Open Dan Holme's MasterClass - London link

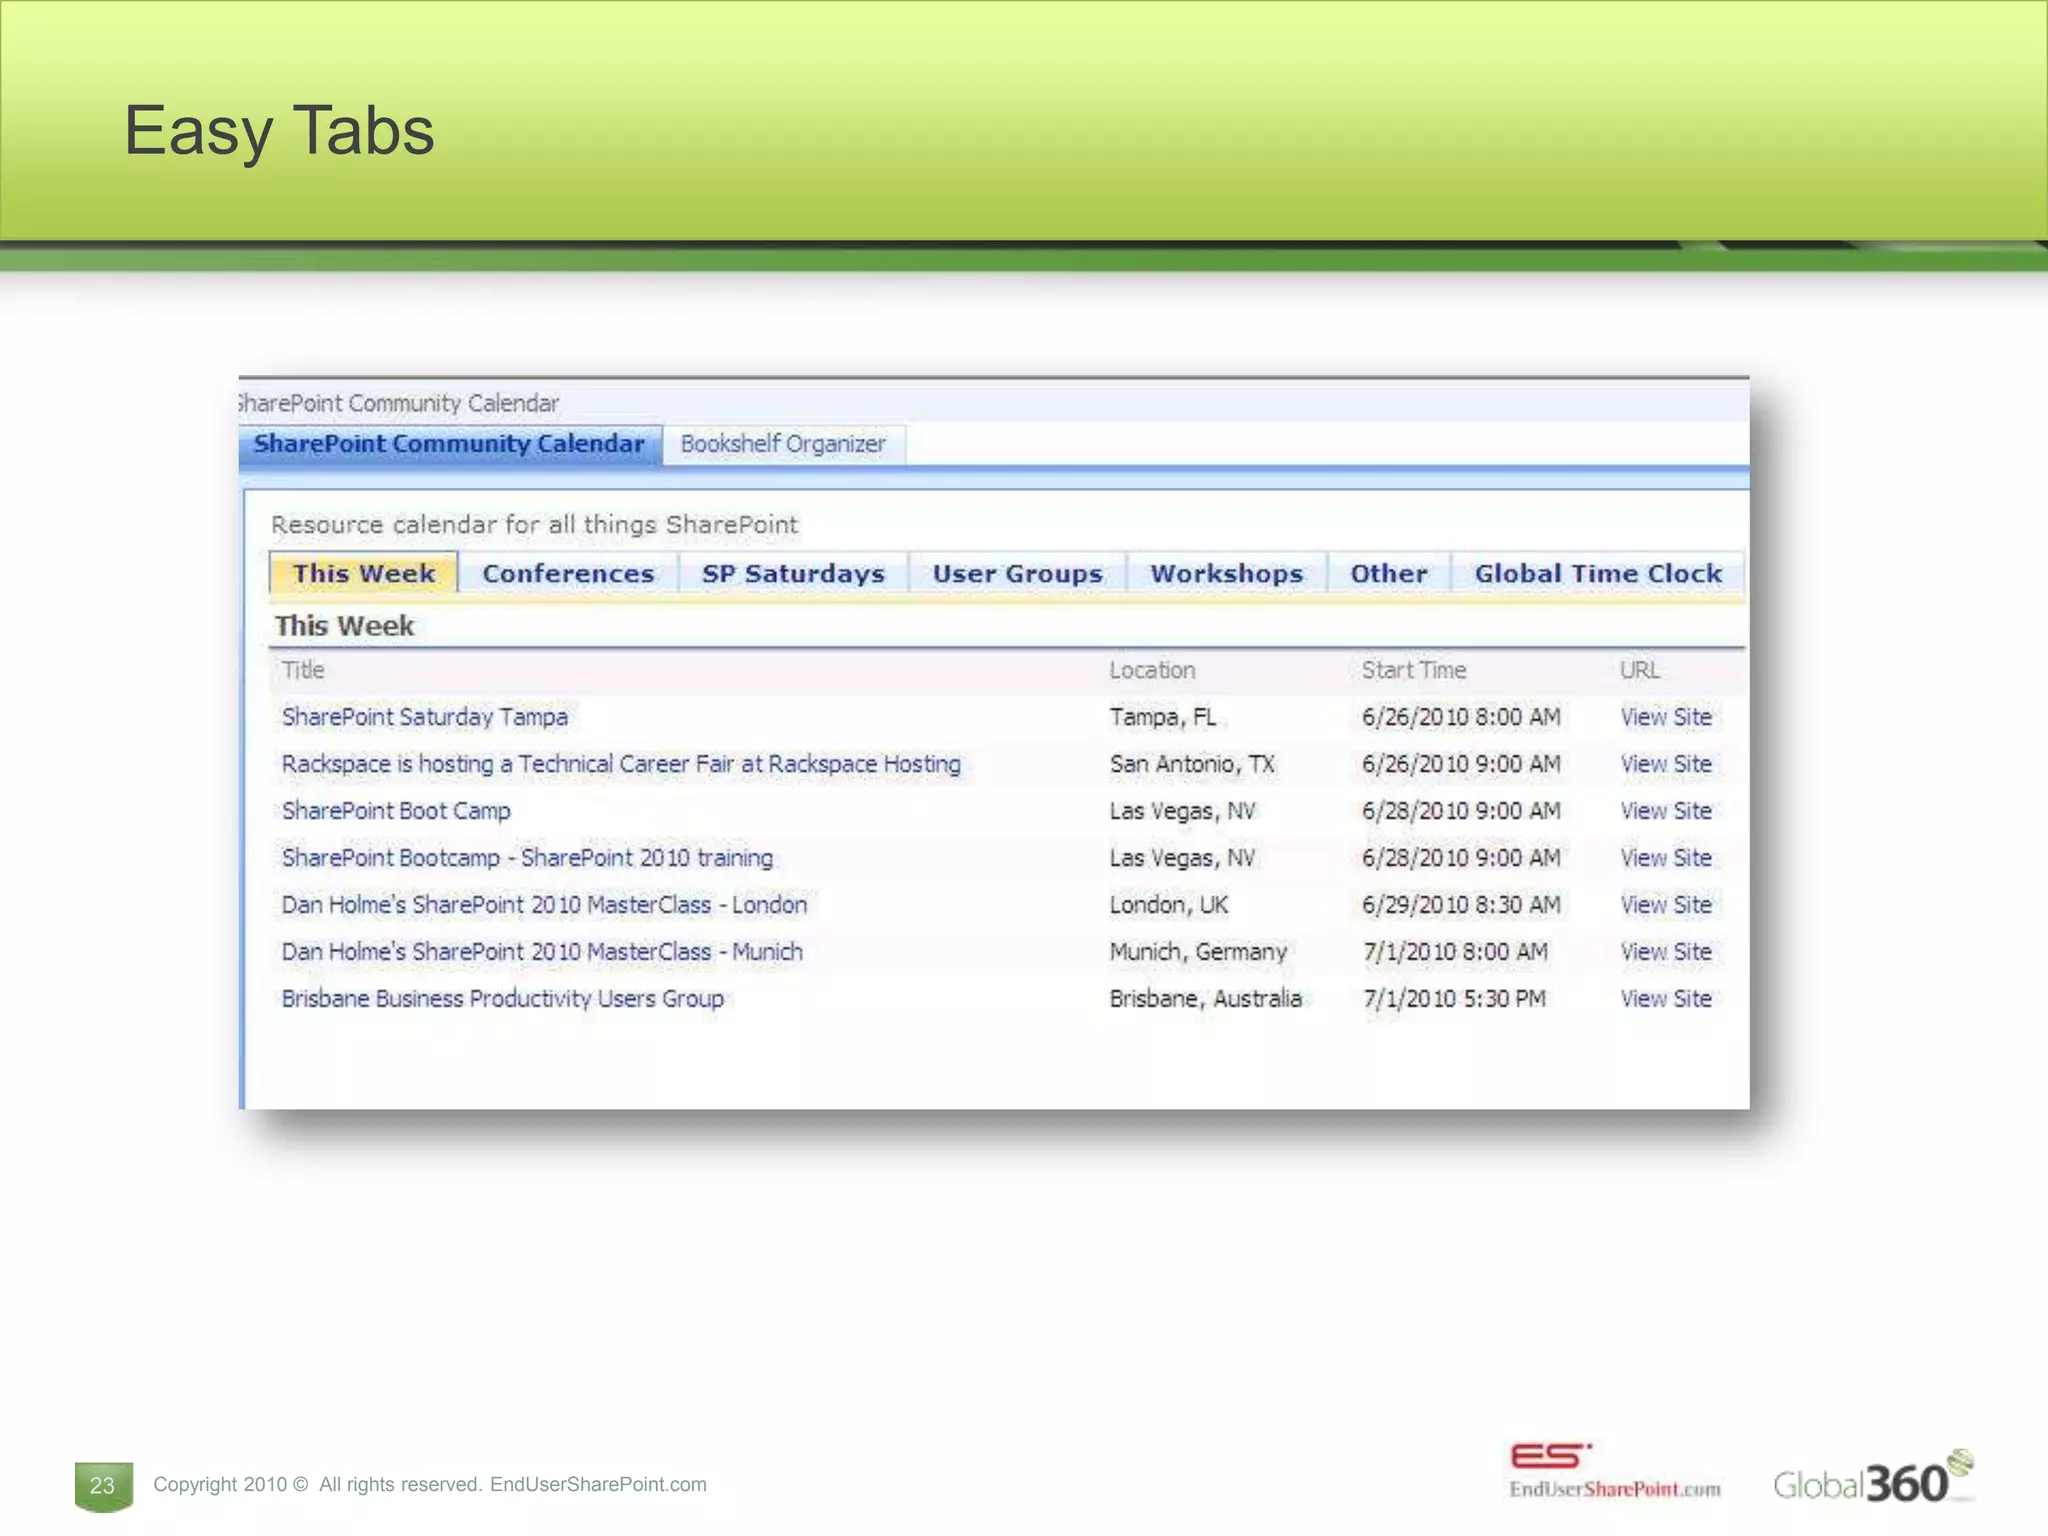pyautogui.click(x=544, y=905)
